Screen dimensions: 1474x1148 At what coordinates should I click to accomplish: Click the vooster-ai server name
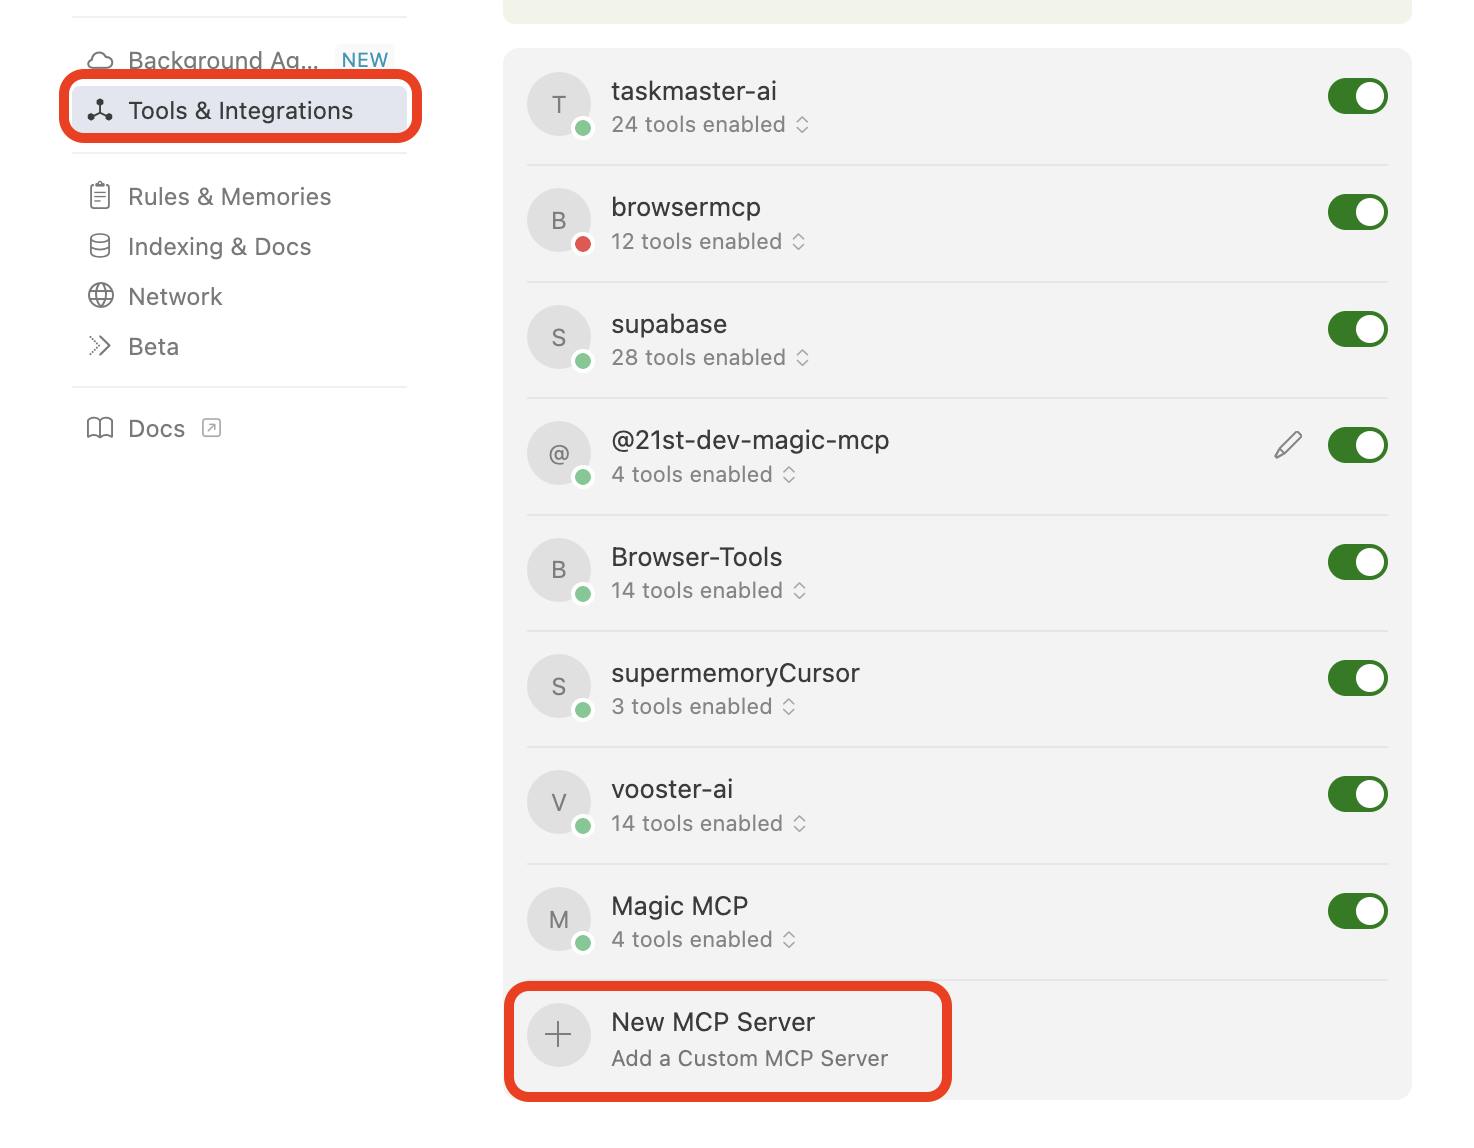[x=672, y=789]
